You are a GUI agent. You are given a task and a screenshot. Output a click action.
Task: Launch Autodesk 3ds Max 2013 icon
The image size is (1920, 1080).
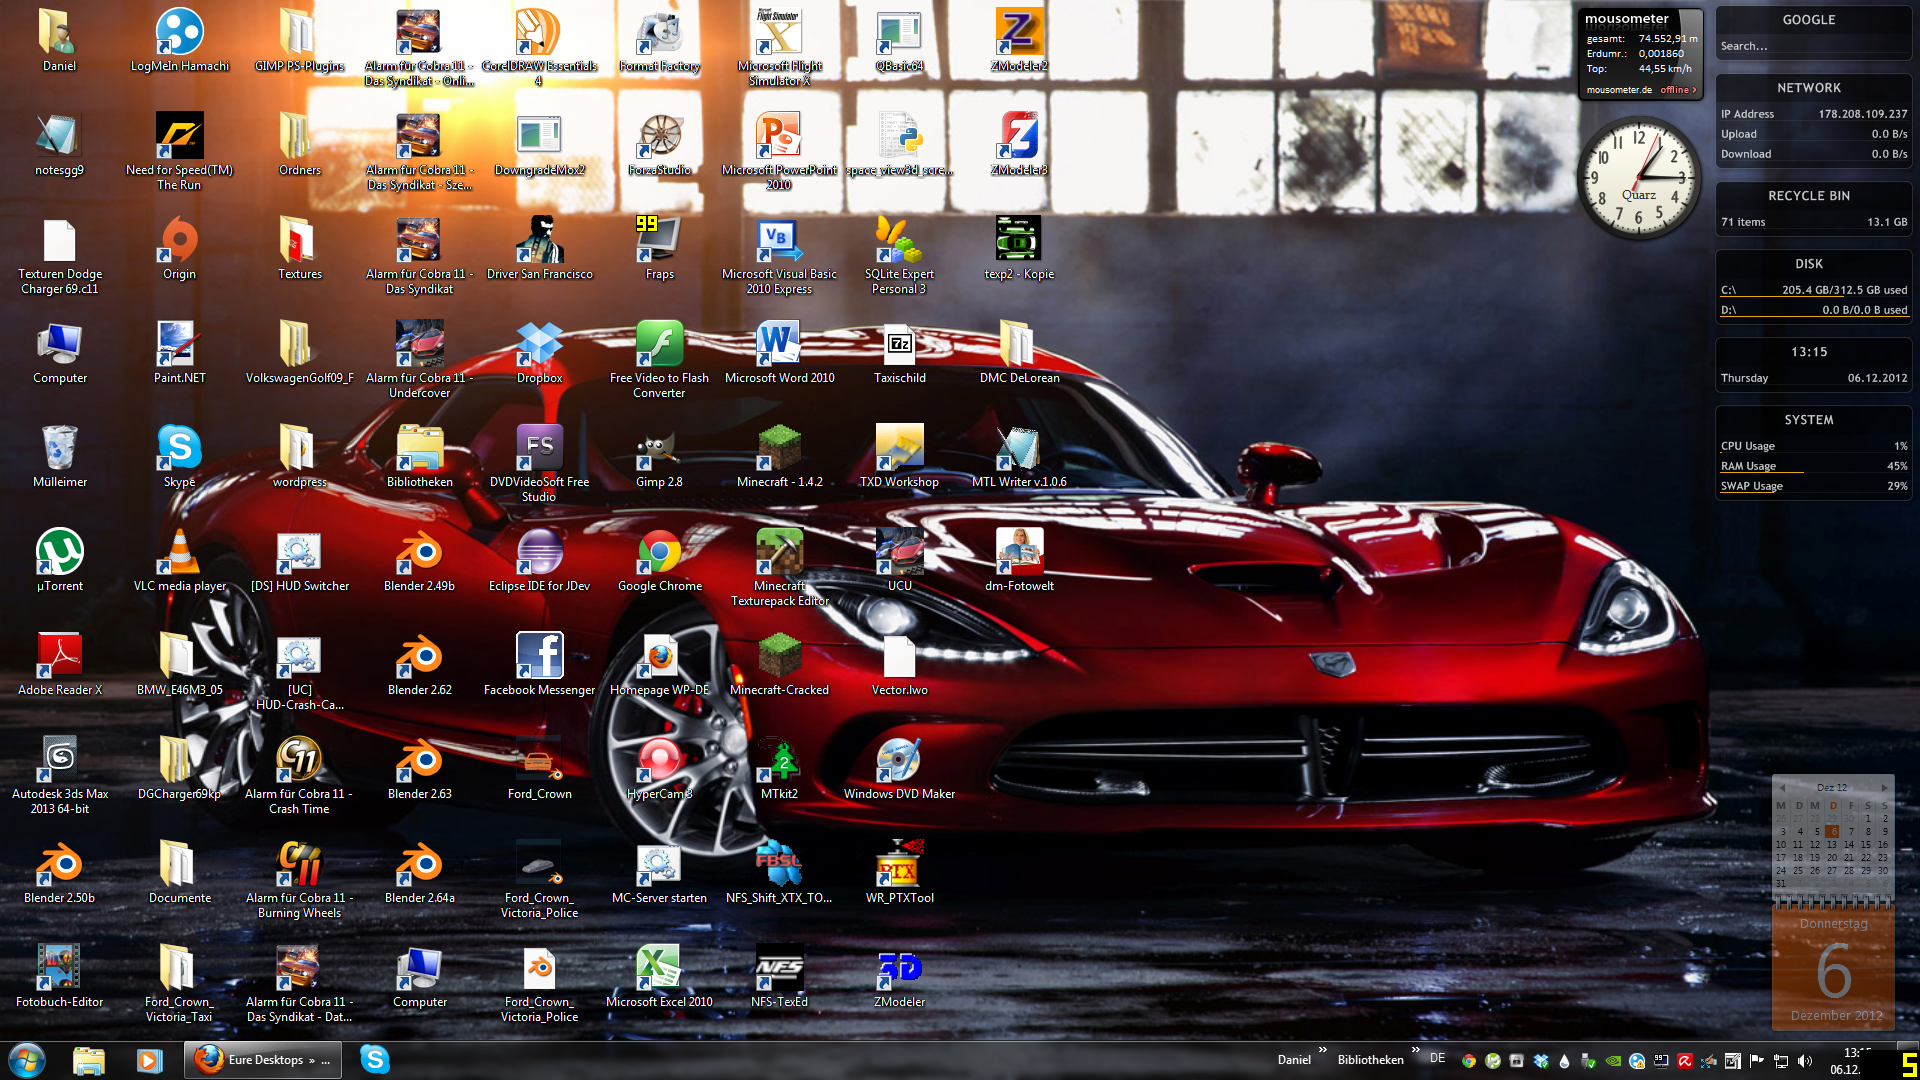click(x=60, y=775)
